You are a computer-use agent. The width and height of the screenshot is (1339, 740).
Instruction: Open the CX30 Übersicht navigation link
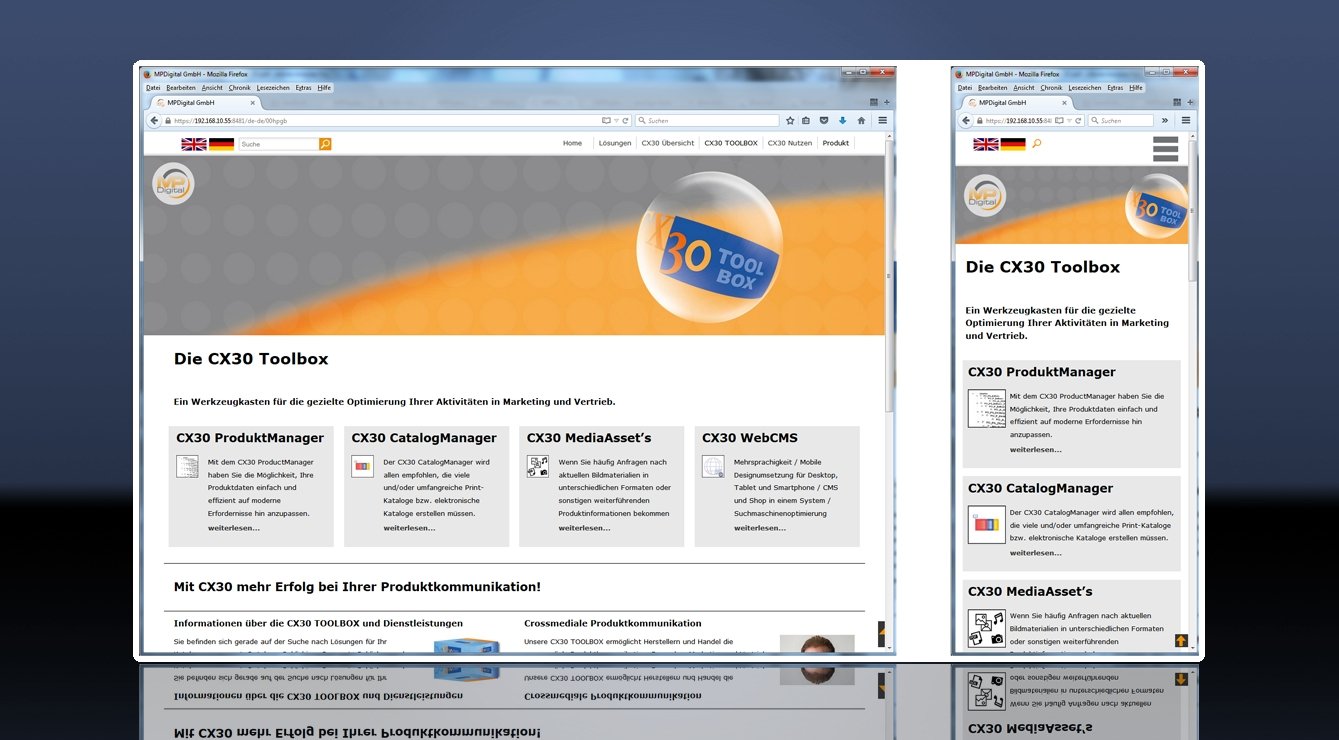pyautogui.click(x=668, y=143)
